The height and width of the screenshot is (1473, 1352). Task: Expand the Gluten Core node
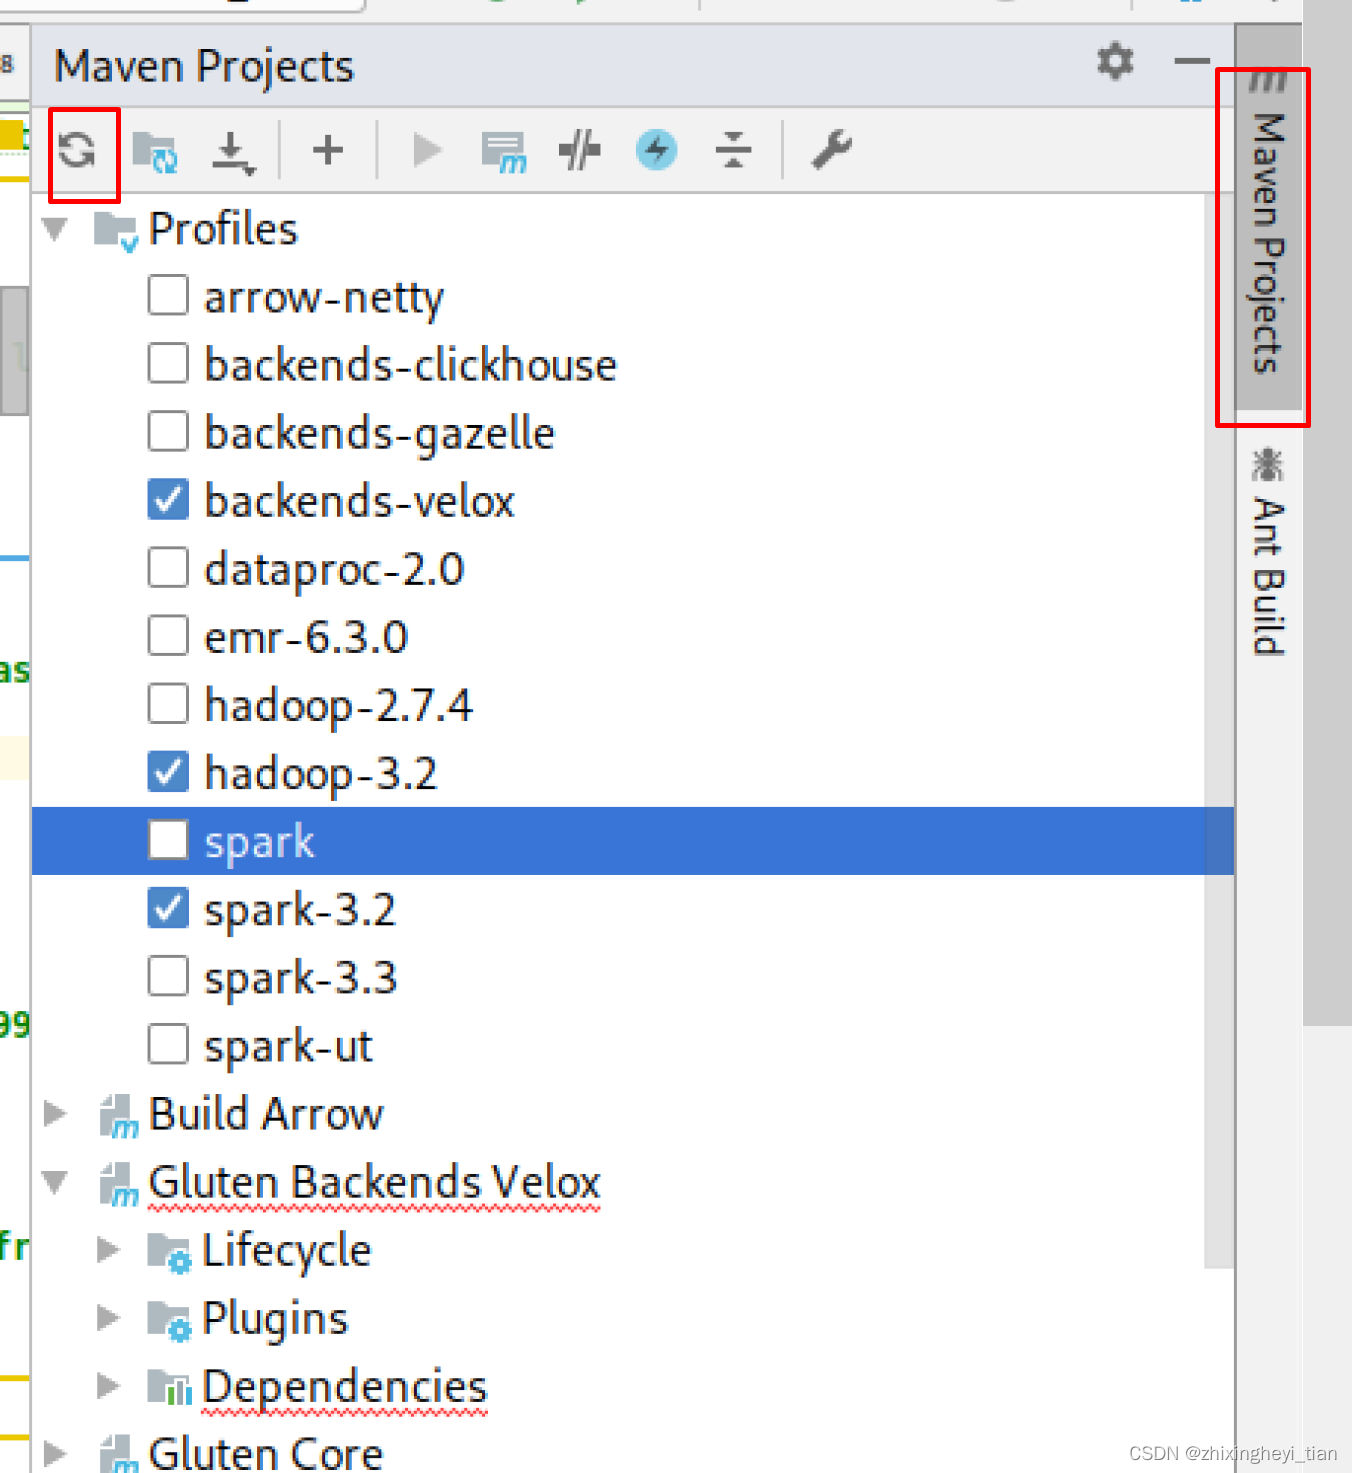pos(56,1454)
